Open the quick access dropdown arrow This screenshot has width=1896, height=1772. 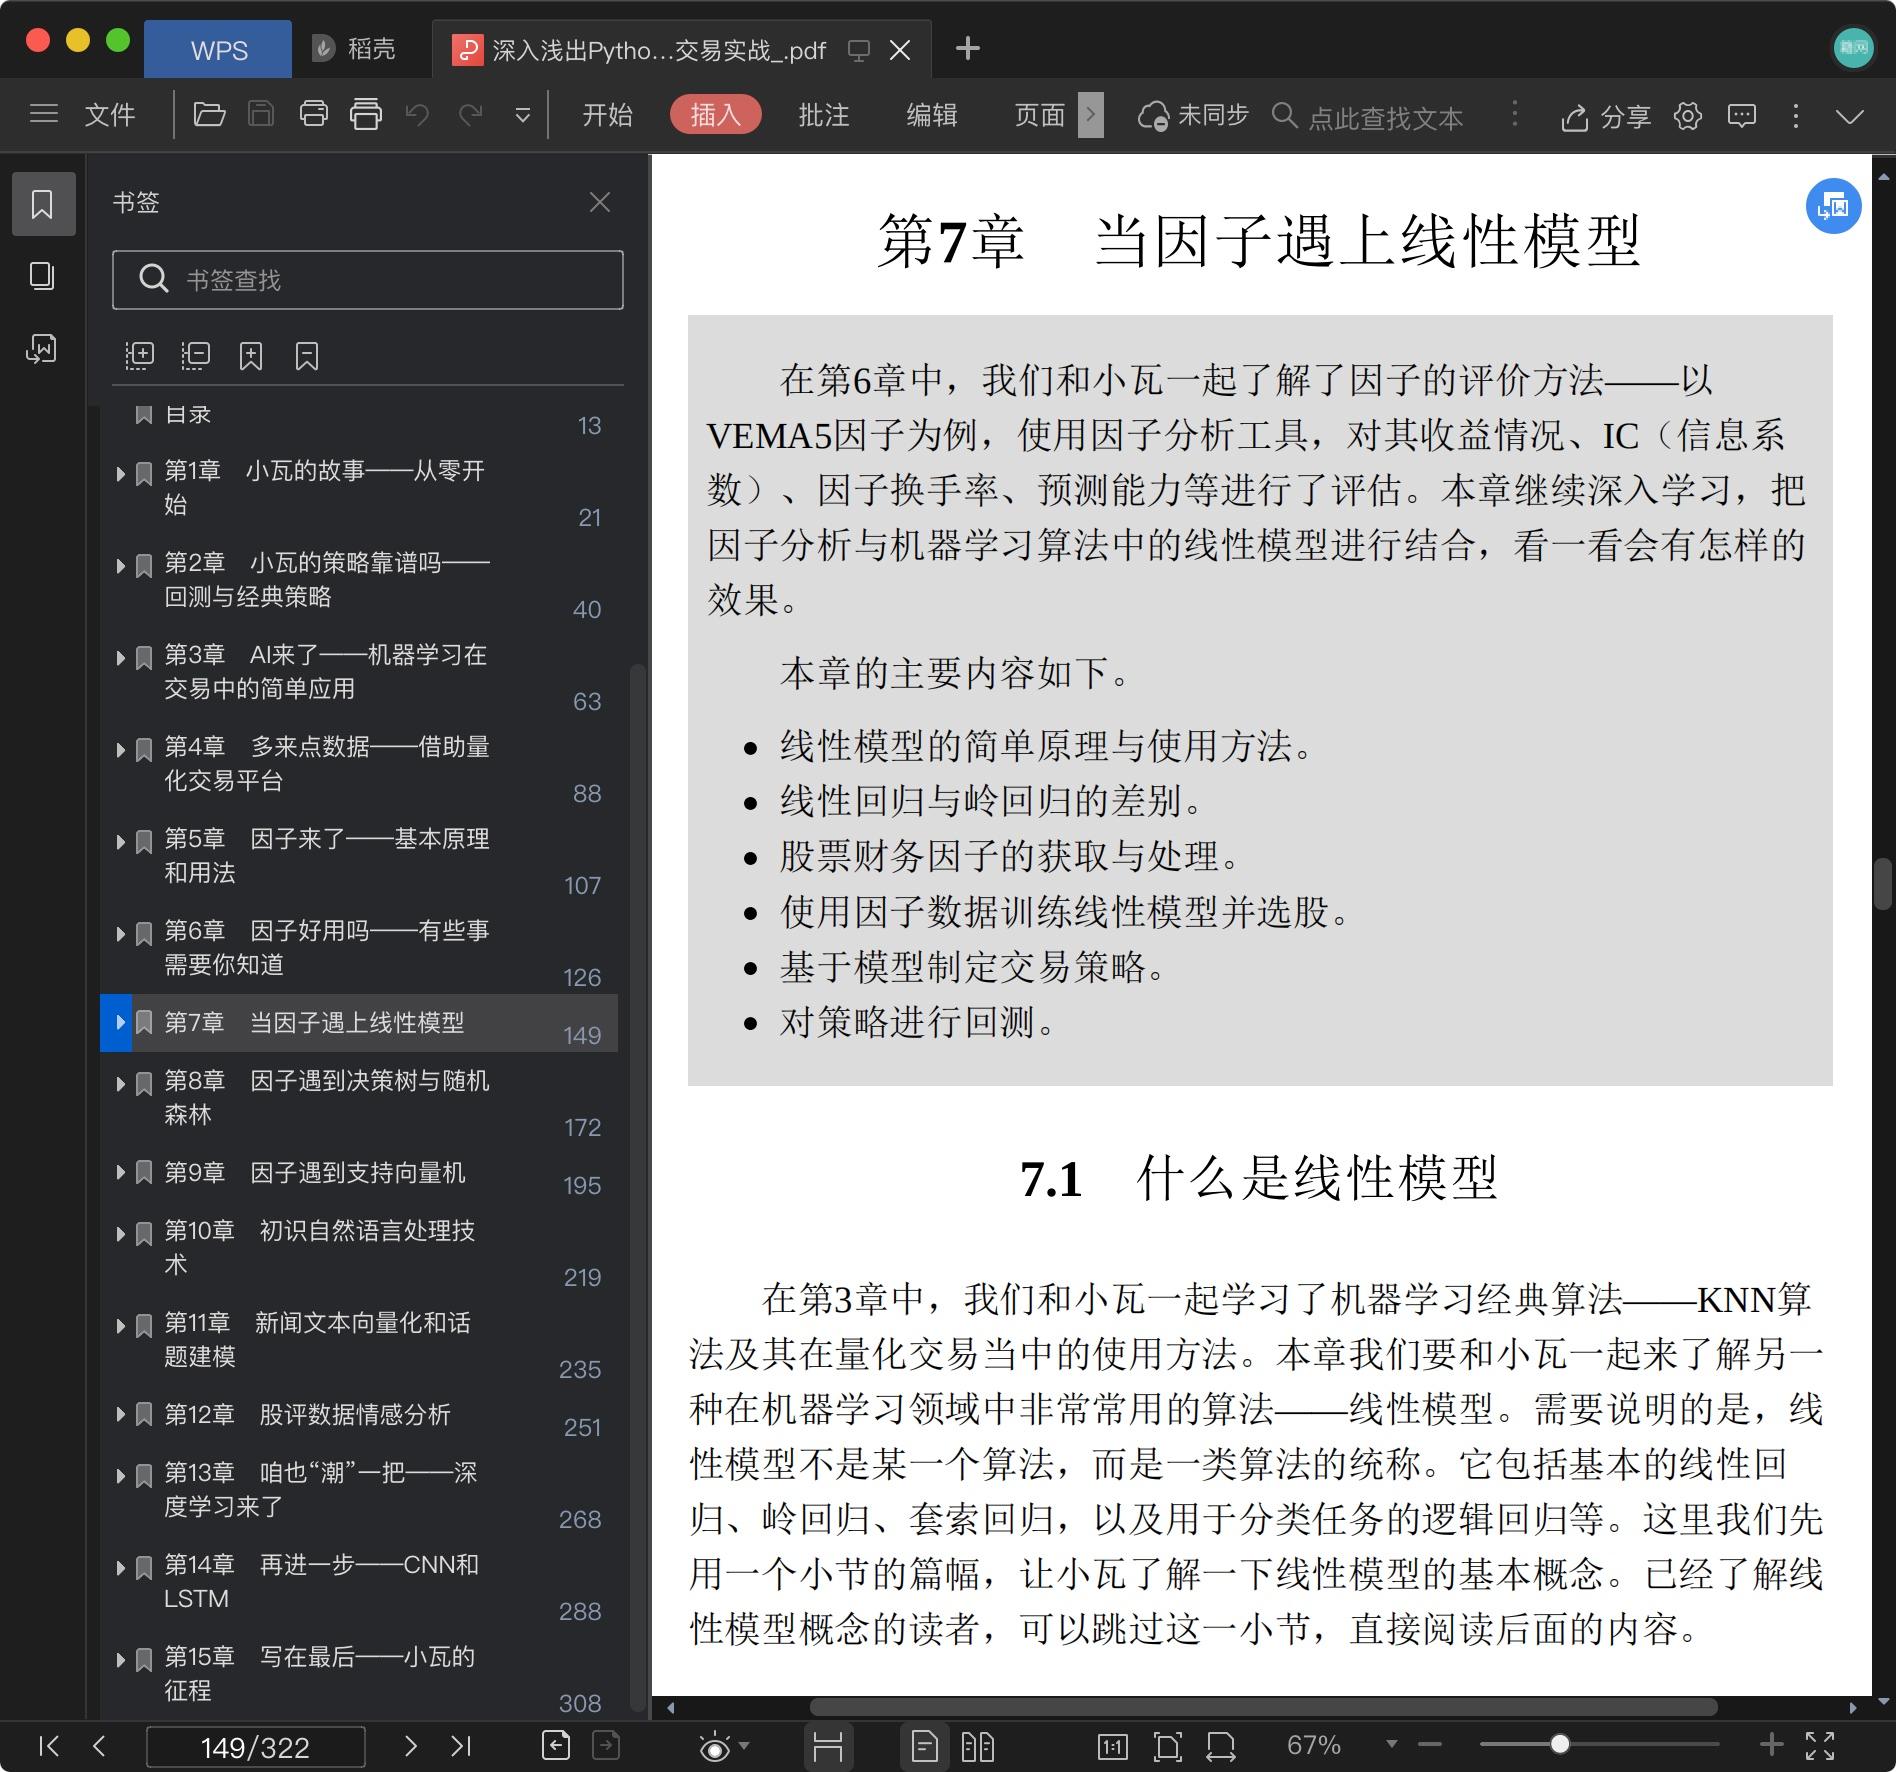click(522, 116)
